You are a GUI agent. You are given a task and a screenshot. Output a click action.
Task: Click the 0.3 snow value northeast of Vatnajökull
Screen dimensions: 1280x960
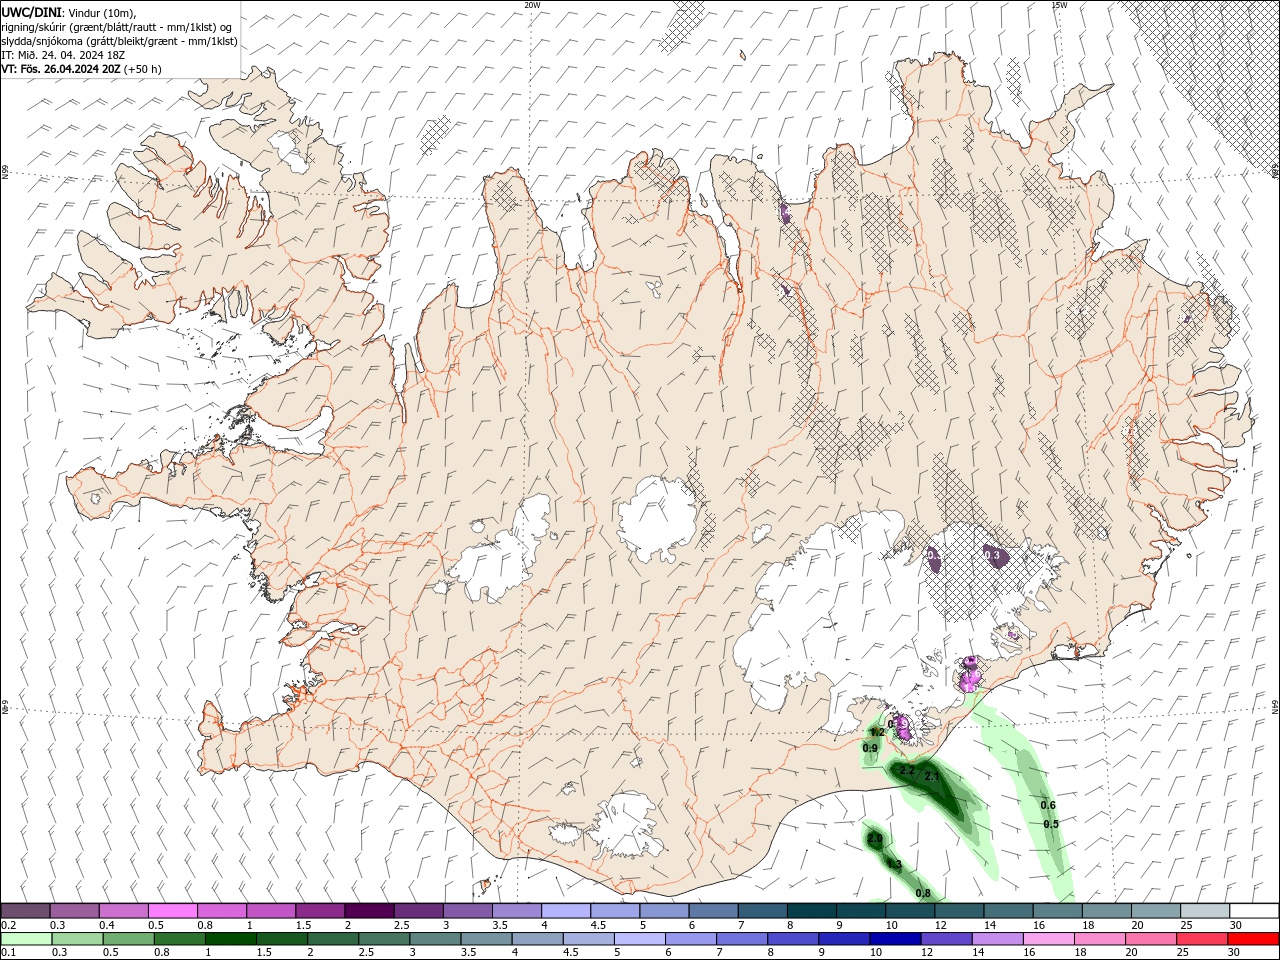(x=991, y=554)
